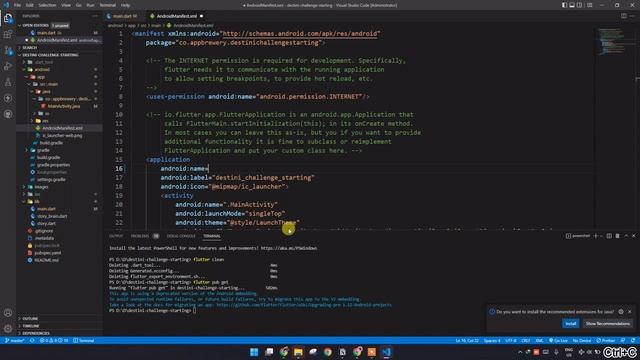Open File Explorer from the taskbar
The width and height of the screenshot is (640, 360).
click(x=298, y=352)
